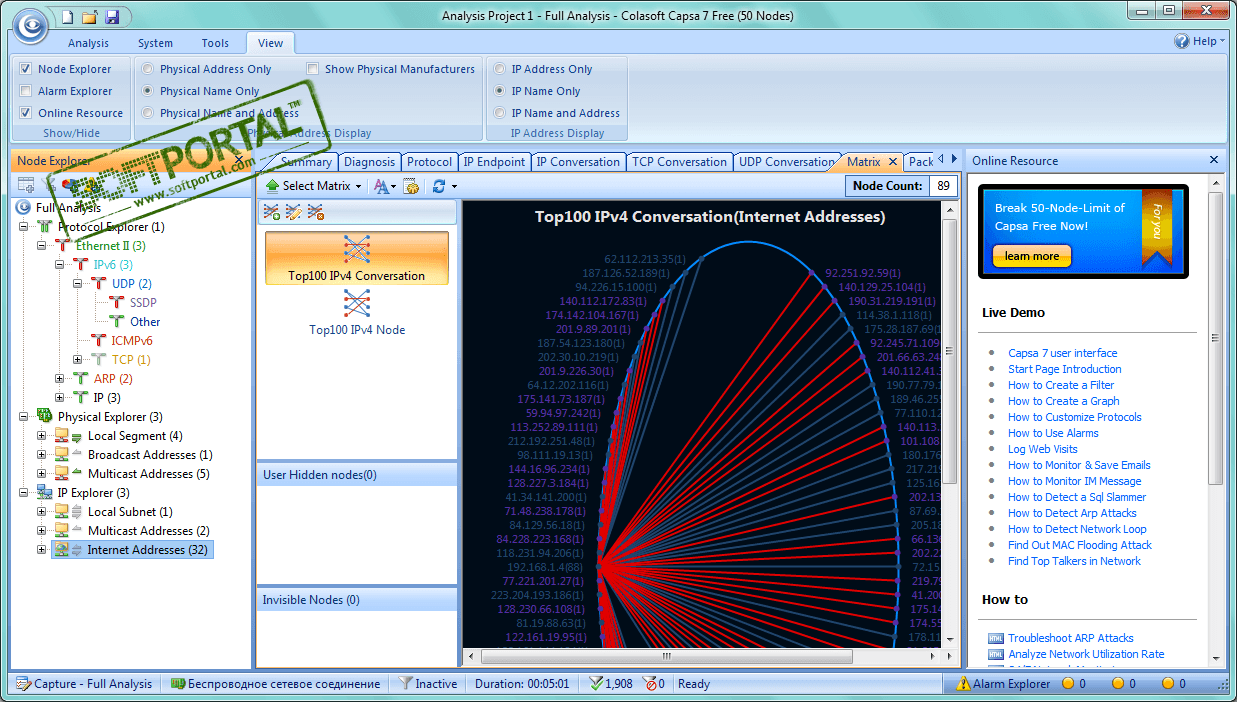This screenshot has width=1237, height=702.
Task: Click the add matrix icon
Action: (271, 212)
